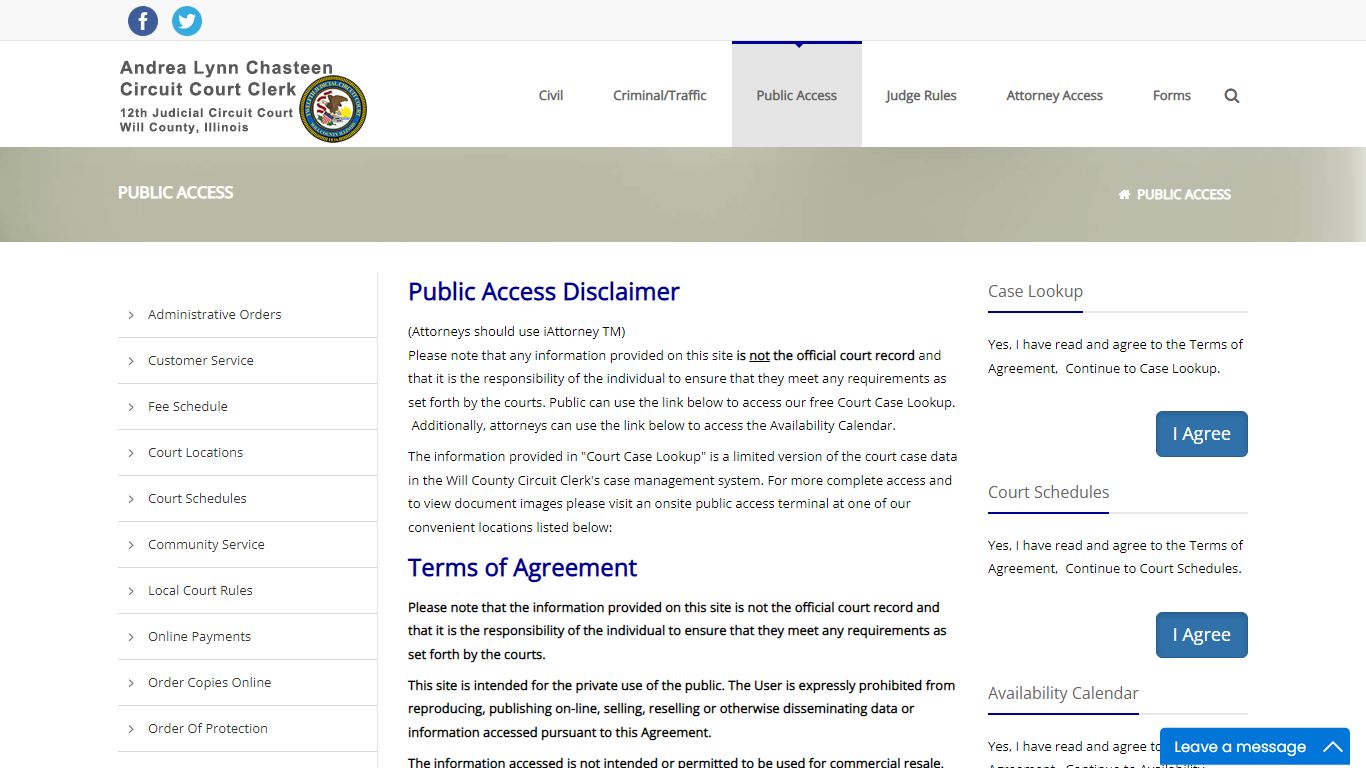Open the Twitter page icon

coord(187,20)
